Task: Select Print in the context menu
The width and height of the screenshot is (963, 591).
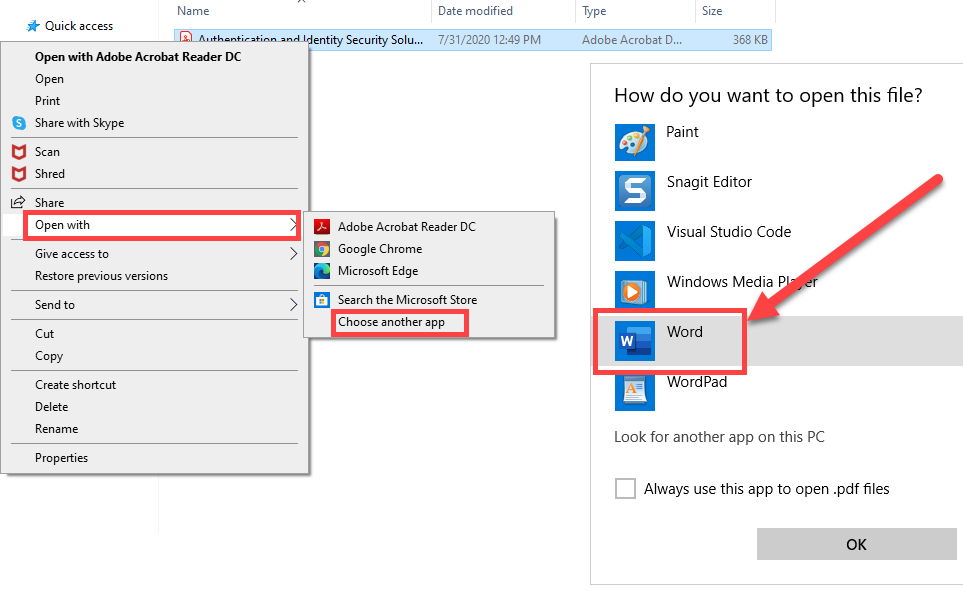Action: [47, 101]
